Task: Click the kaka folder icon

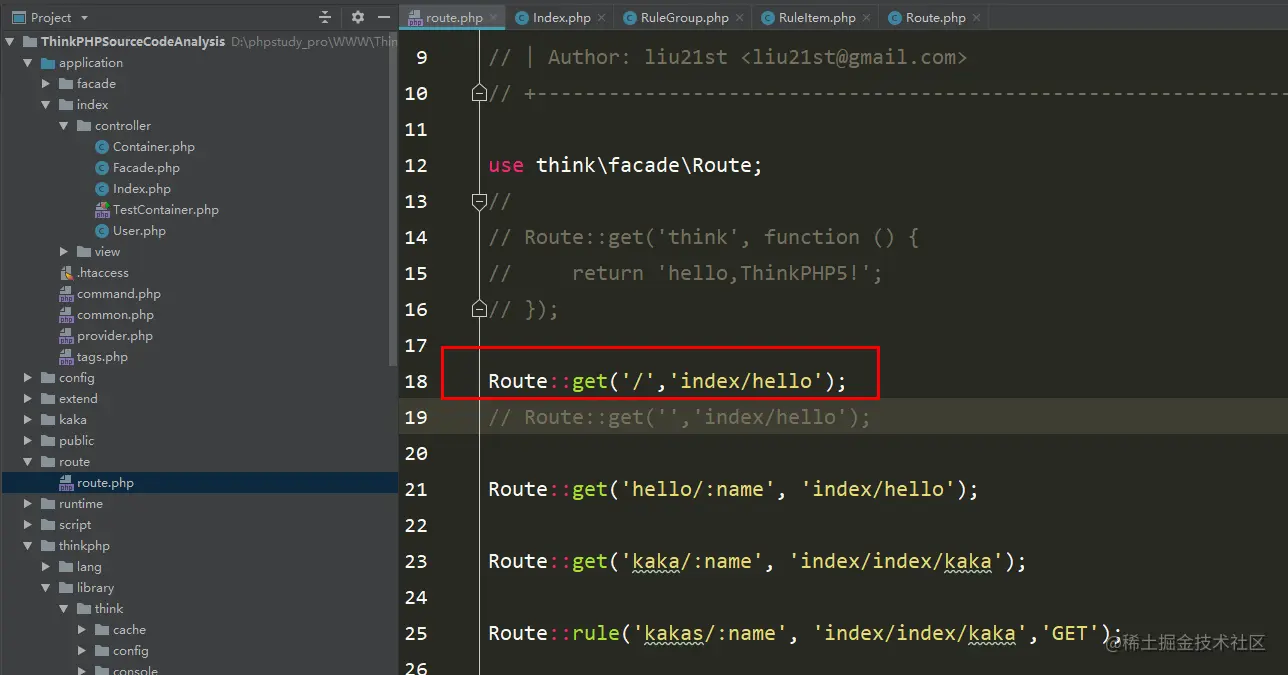Action: coord(48,420)
